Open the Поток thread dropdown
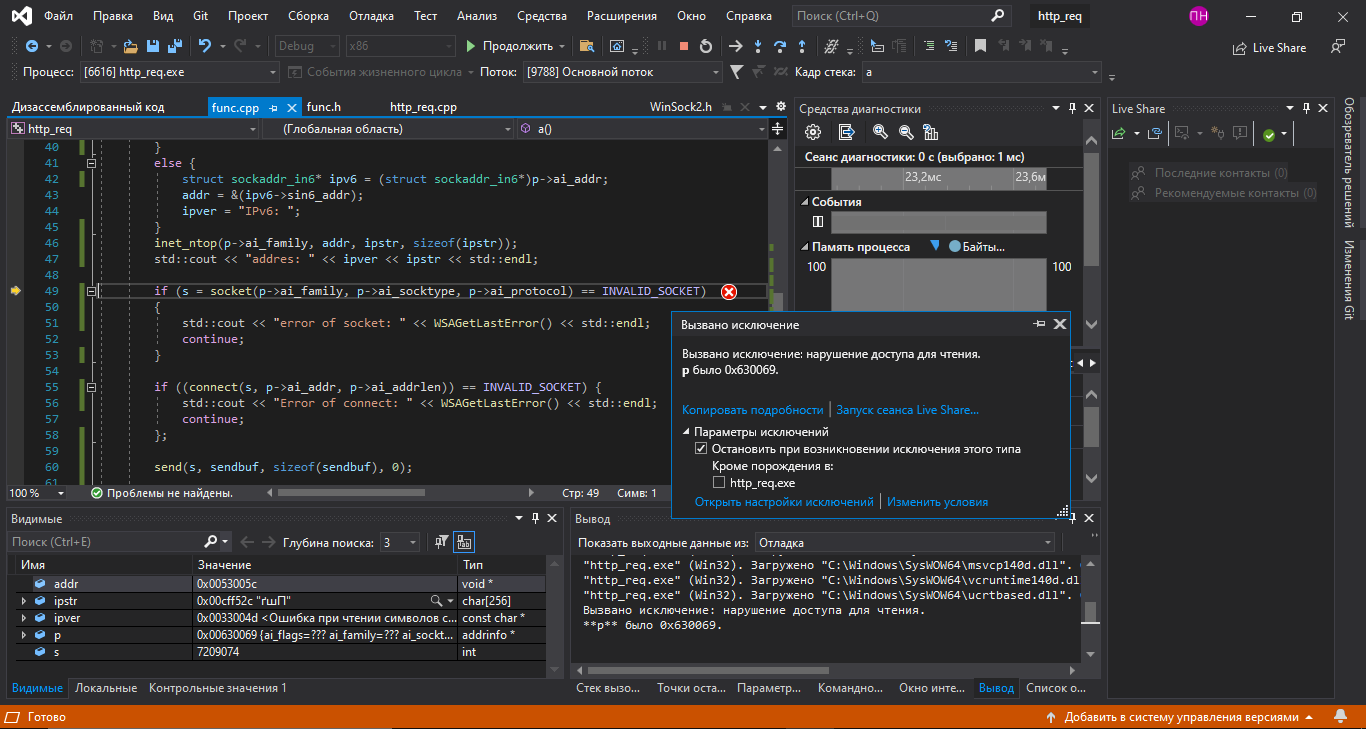 [621, 72]
